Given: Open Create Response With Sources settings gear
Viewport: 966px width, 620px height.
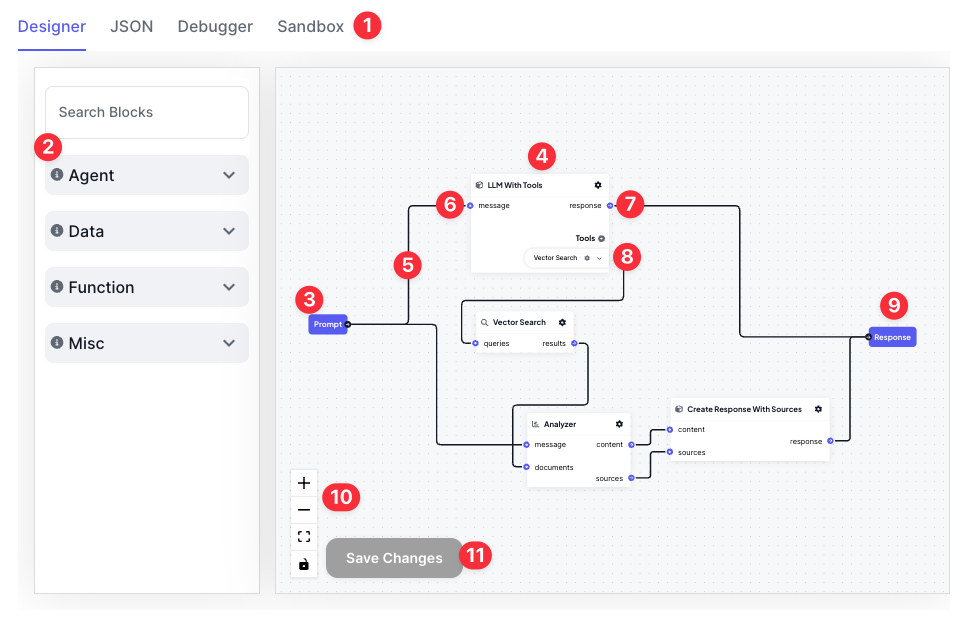Looking at the screenshot, I should click(x=818, y=409).
